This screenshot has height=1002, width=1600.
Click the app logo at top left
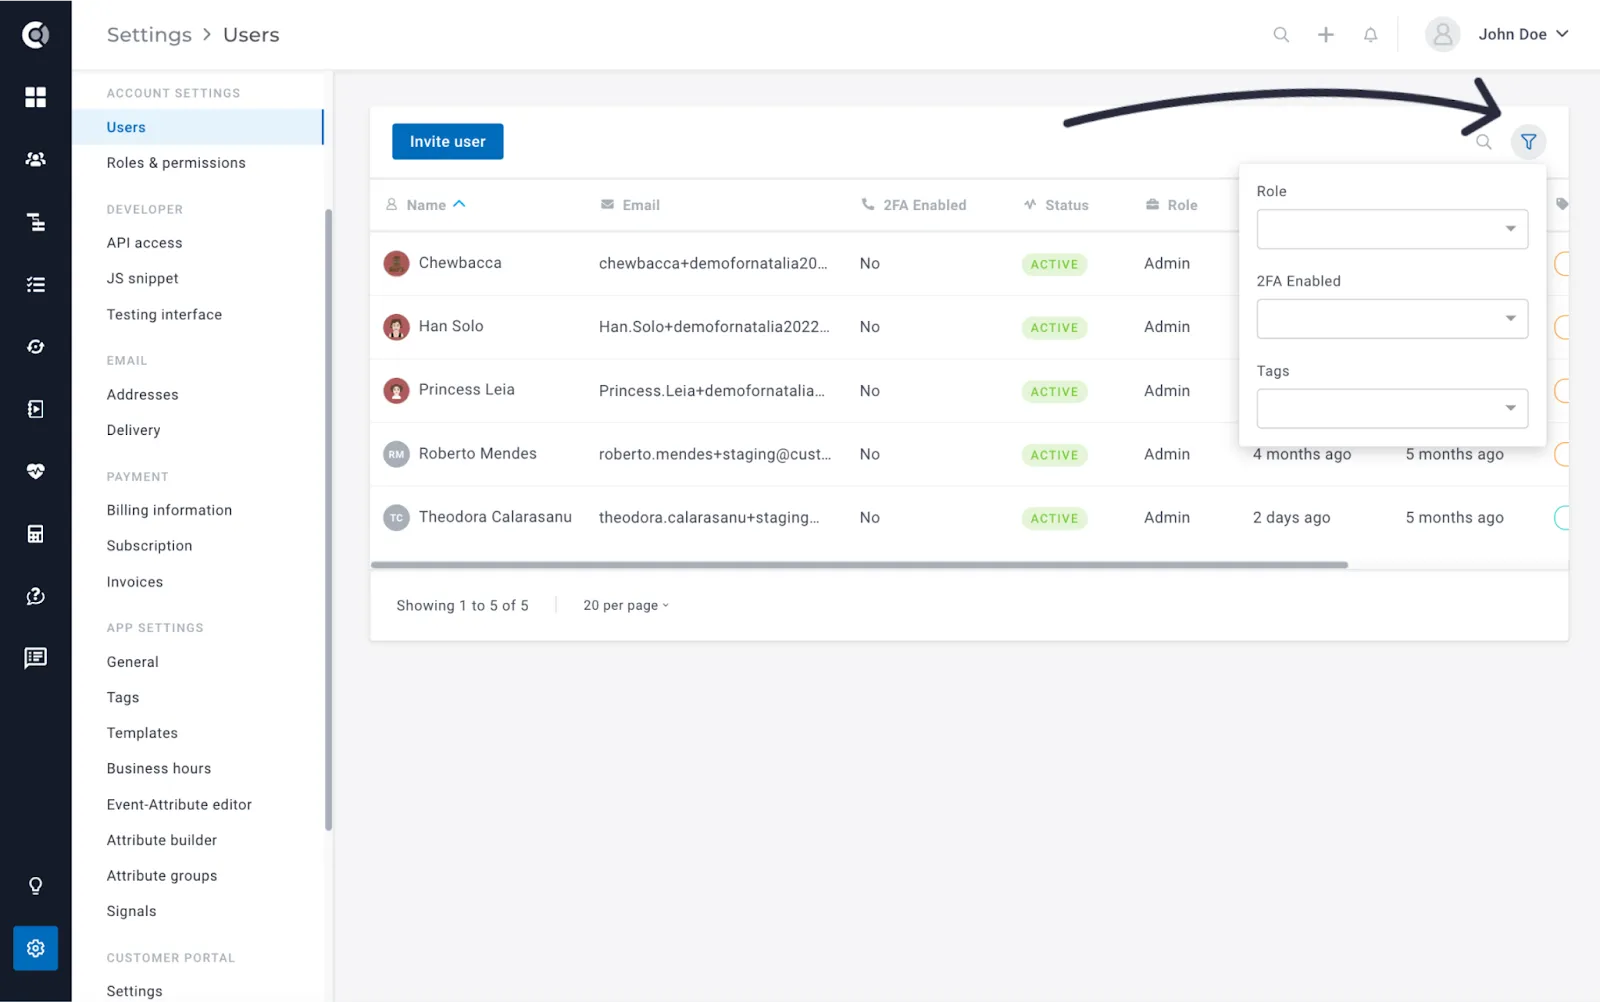(35, 35)
